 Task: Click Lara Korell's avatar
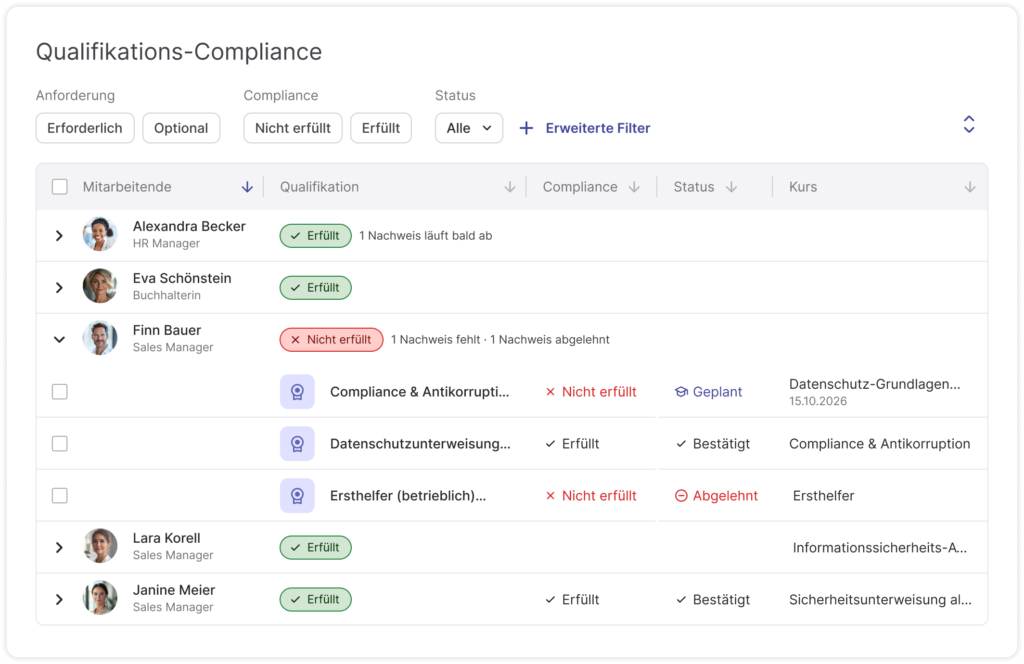tap(100, 546)
